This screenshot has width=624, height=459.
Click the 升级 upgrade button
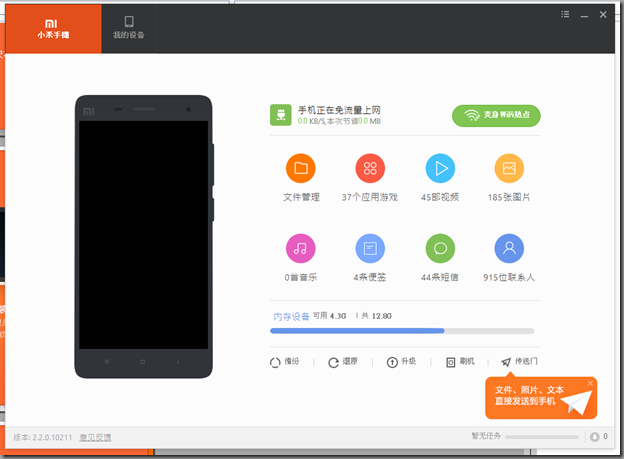click(x=401, y=361)
